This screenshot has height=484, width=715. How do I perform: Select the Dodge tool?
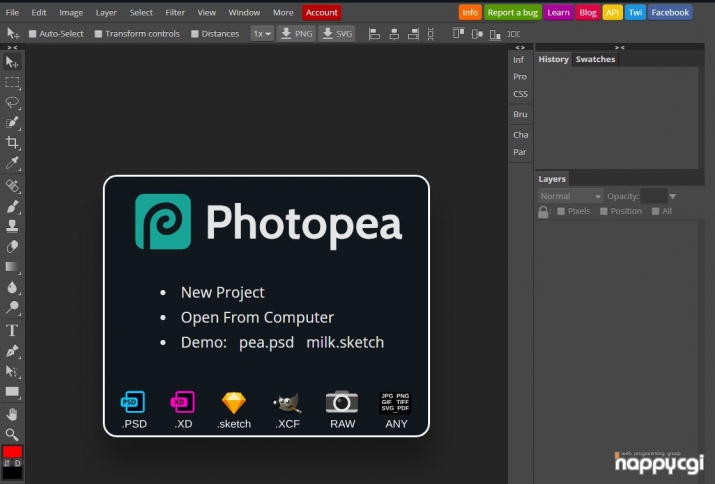coord(12,307)
